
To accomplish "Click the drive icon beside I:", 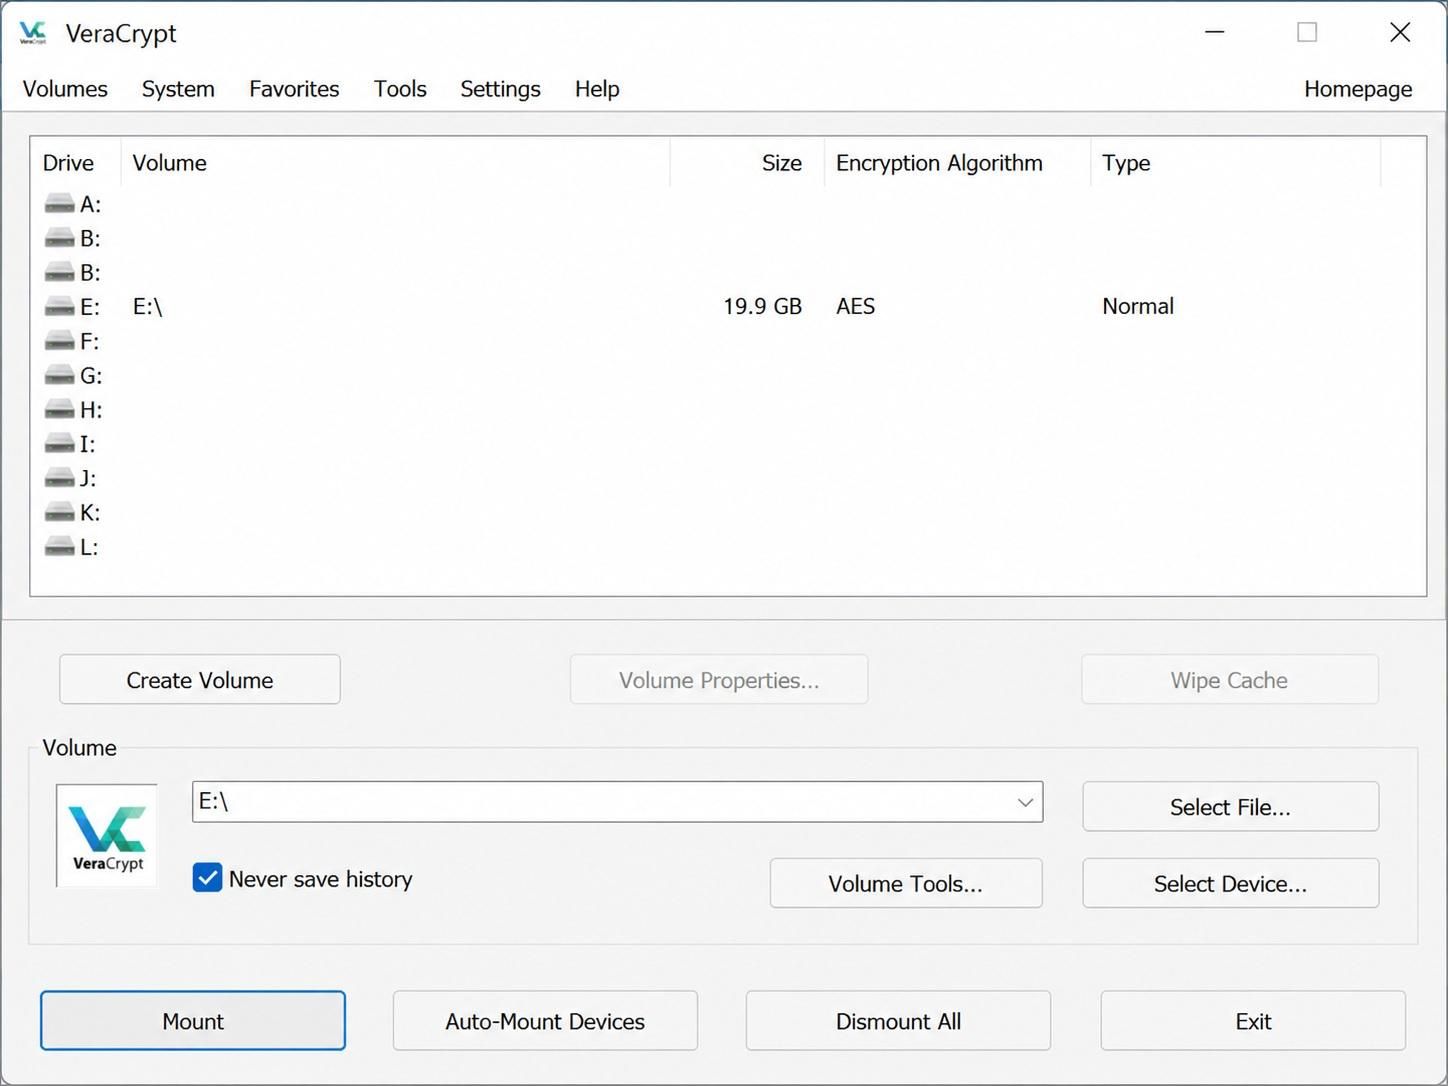I will pyautogui.click(x=60, y=443).
